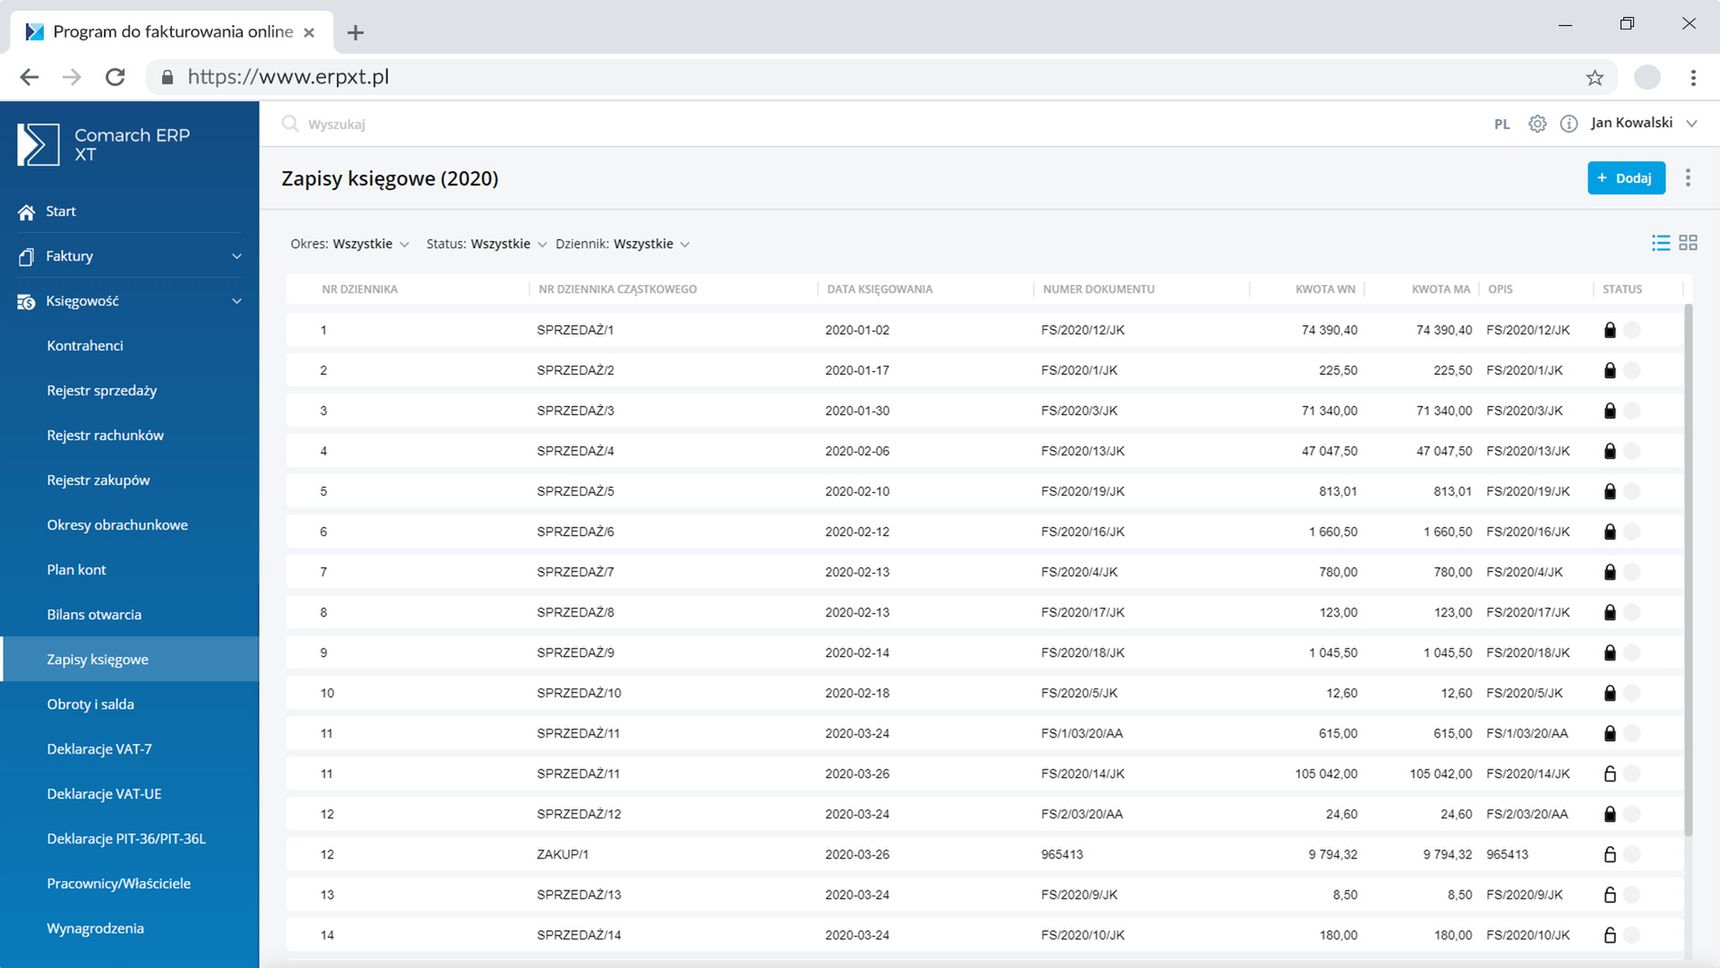Click the lock icon for FS/2020/1/JK row

click(x=1610, y=370)
